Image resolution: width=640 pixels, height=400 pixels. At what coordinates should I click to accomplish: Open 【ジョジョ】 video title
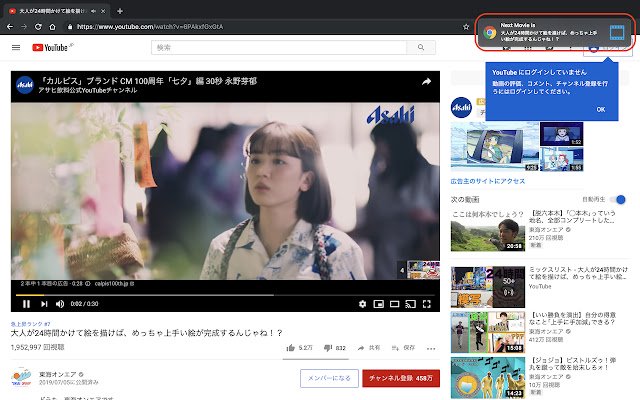(x=572, y=364)
